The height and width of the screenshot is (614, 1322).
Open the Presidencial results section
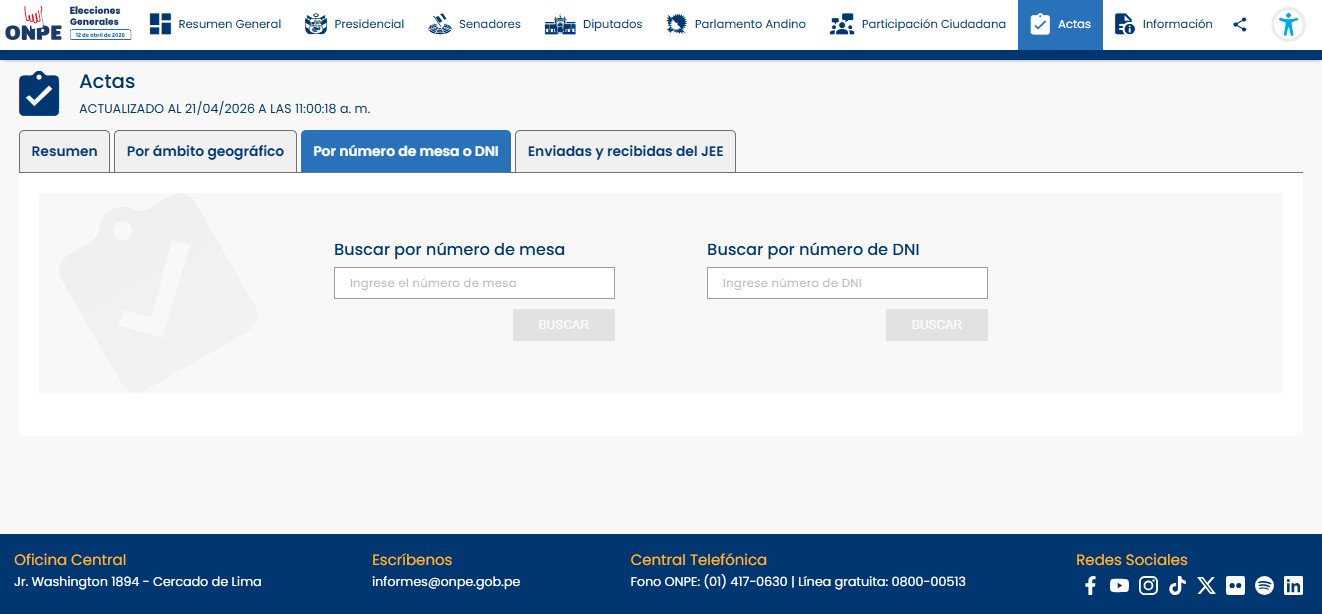point(355,25)
